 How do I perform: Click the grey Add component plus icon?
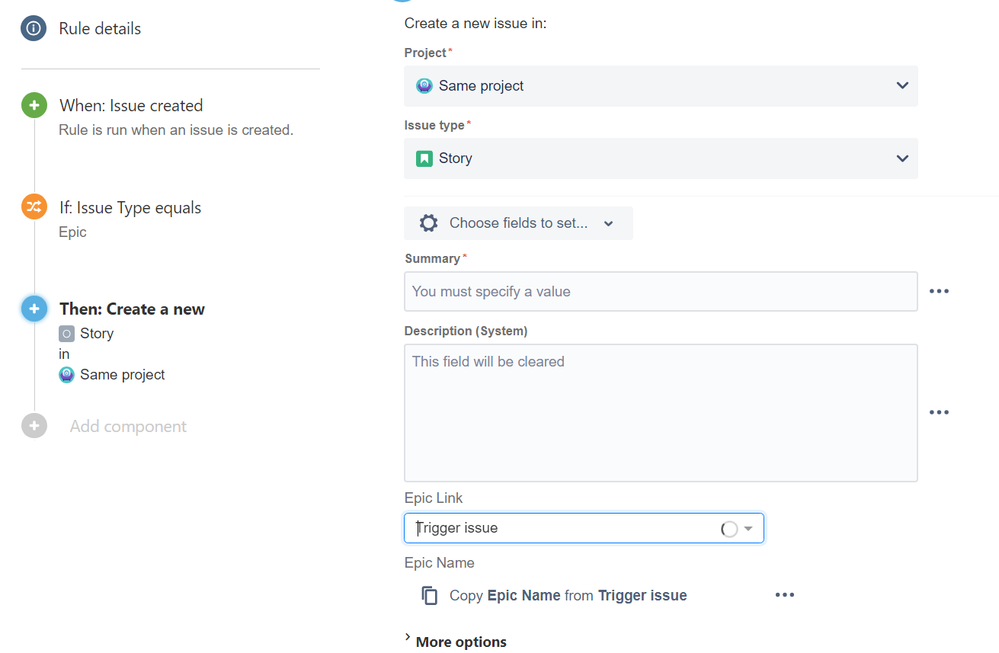[34, 426]
